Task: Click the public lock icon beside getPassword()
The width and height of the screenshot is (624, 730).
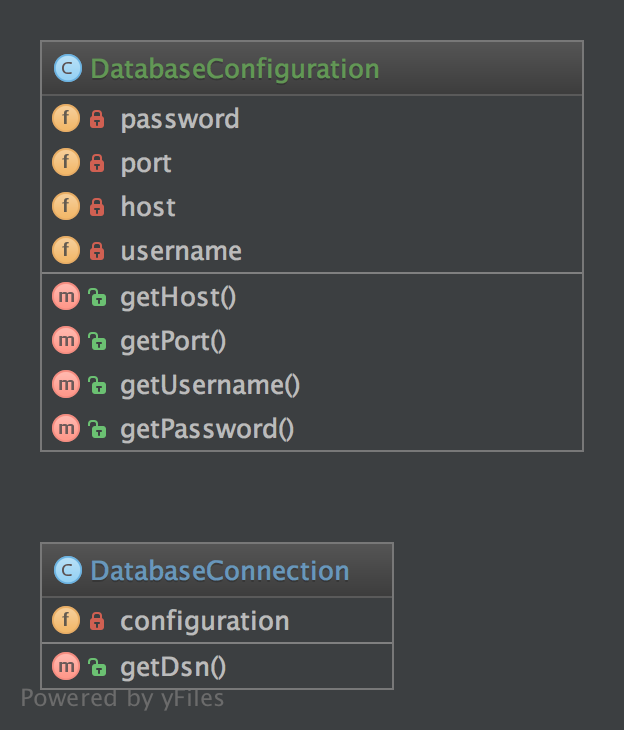Action: (97, 429)
